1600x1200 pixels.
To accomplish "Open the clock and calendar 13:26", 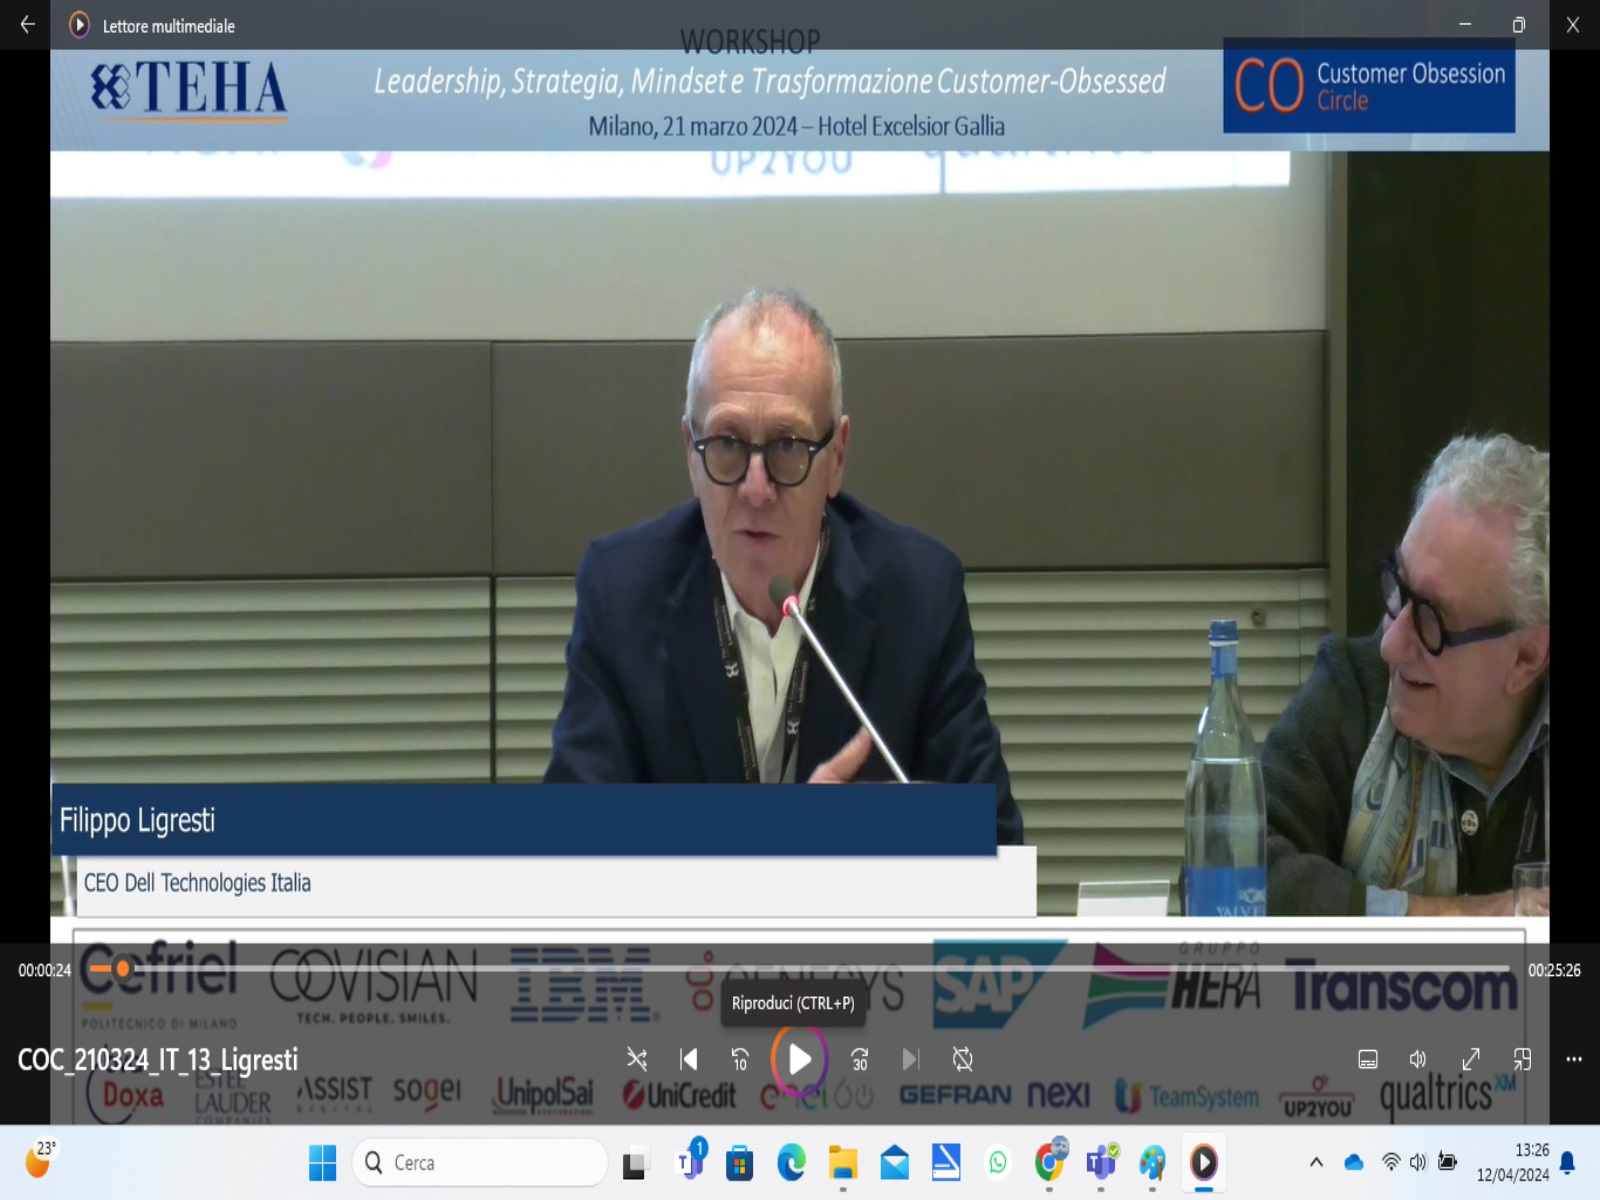I will (1514, 1162).
